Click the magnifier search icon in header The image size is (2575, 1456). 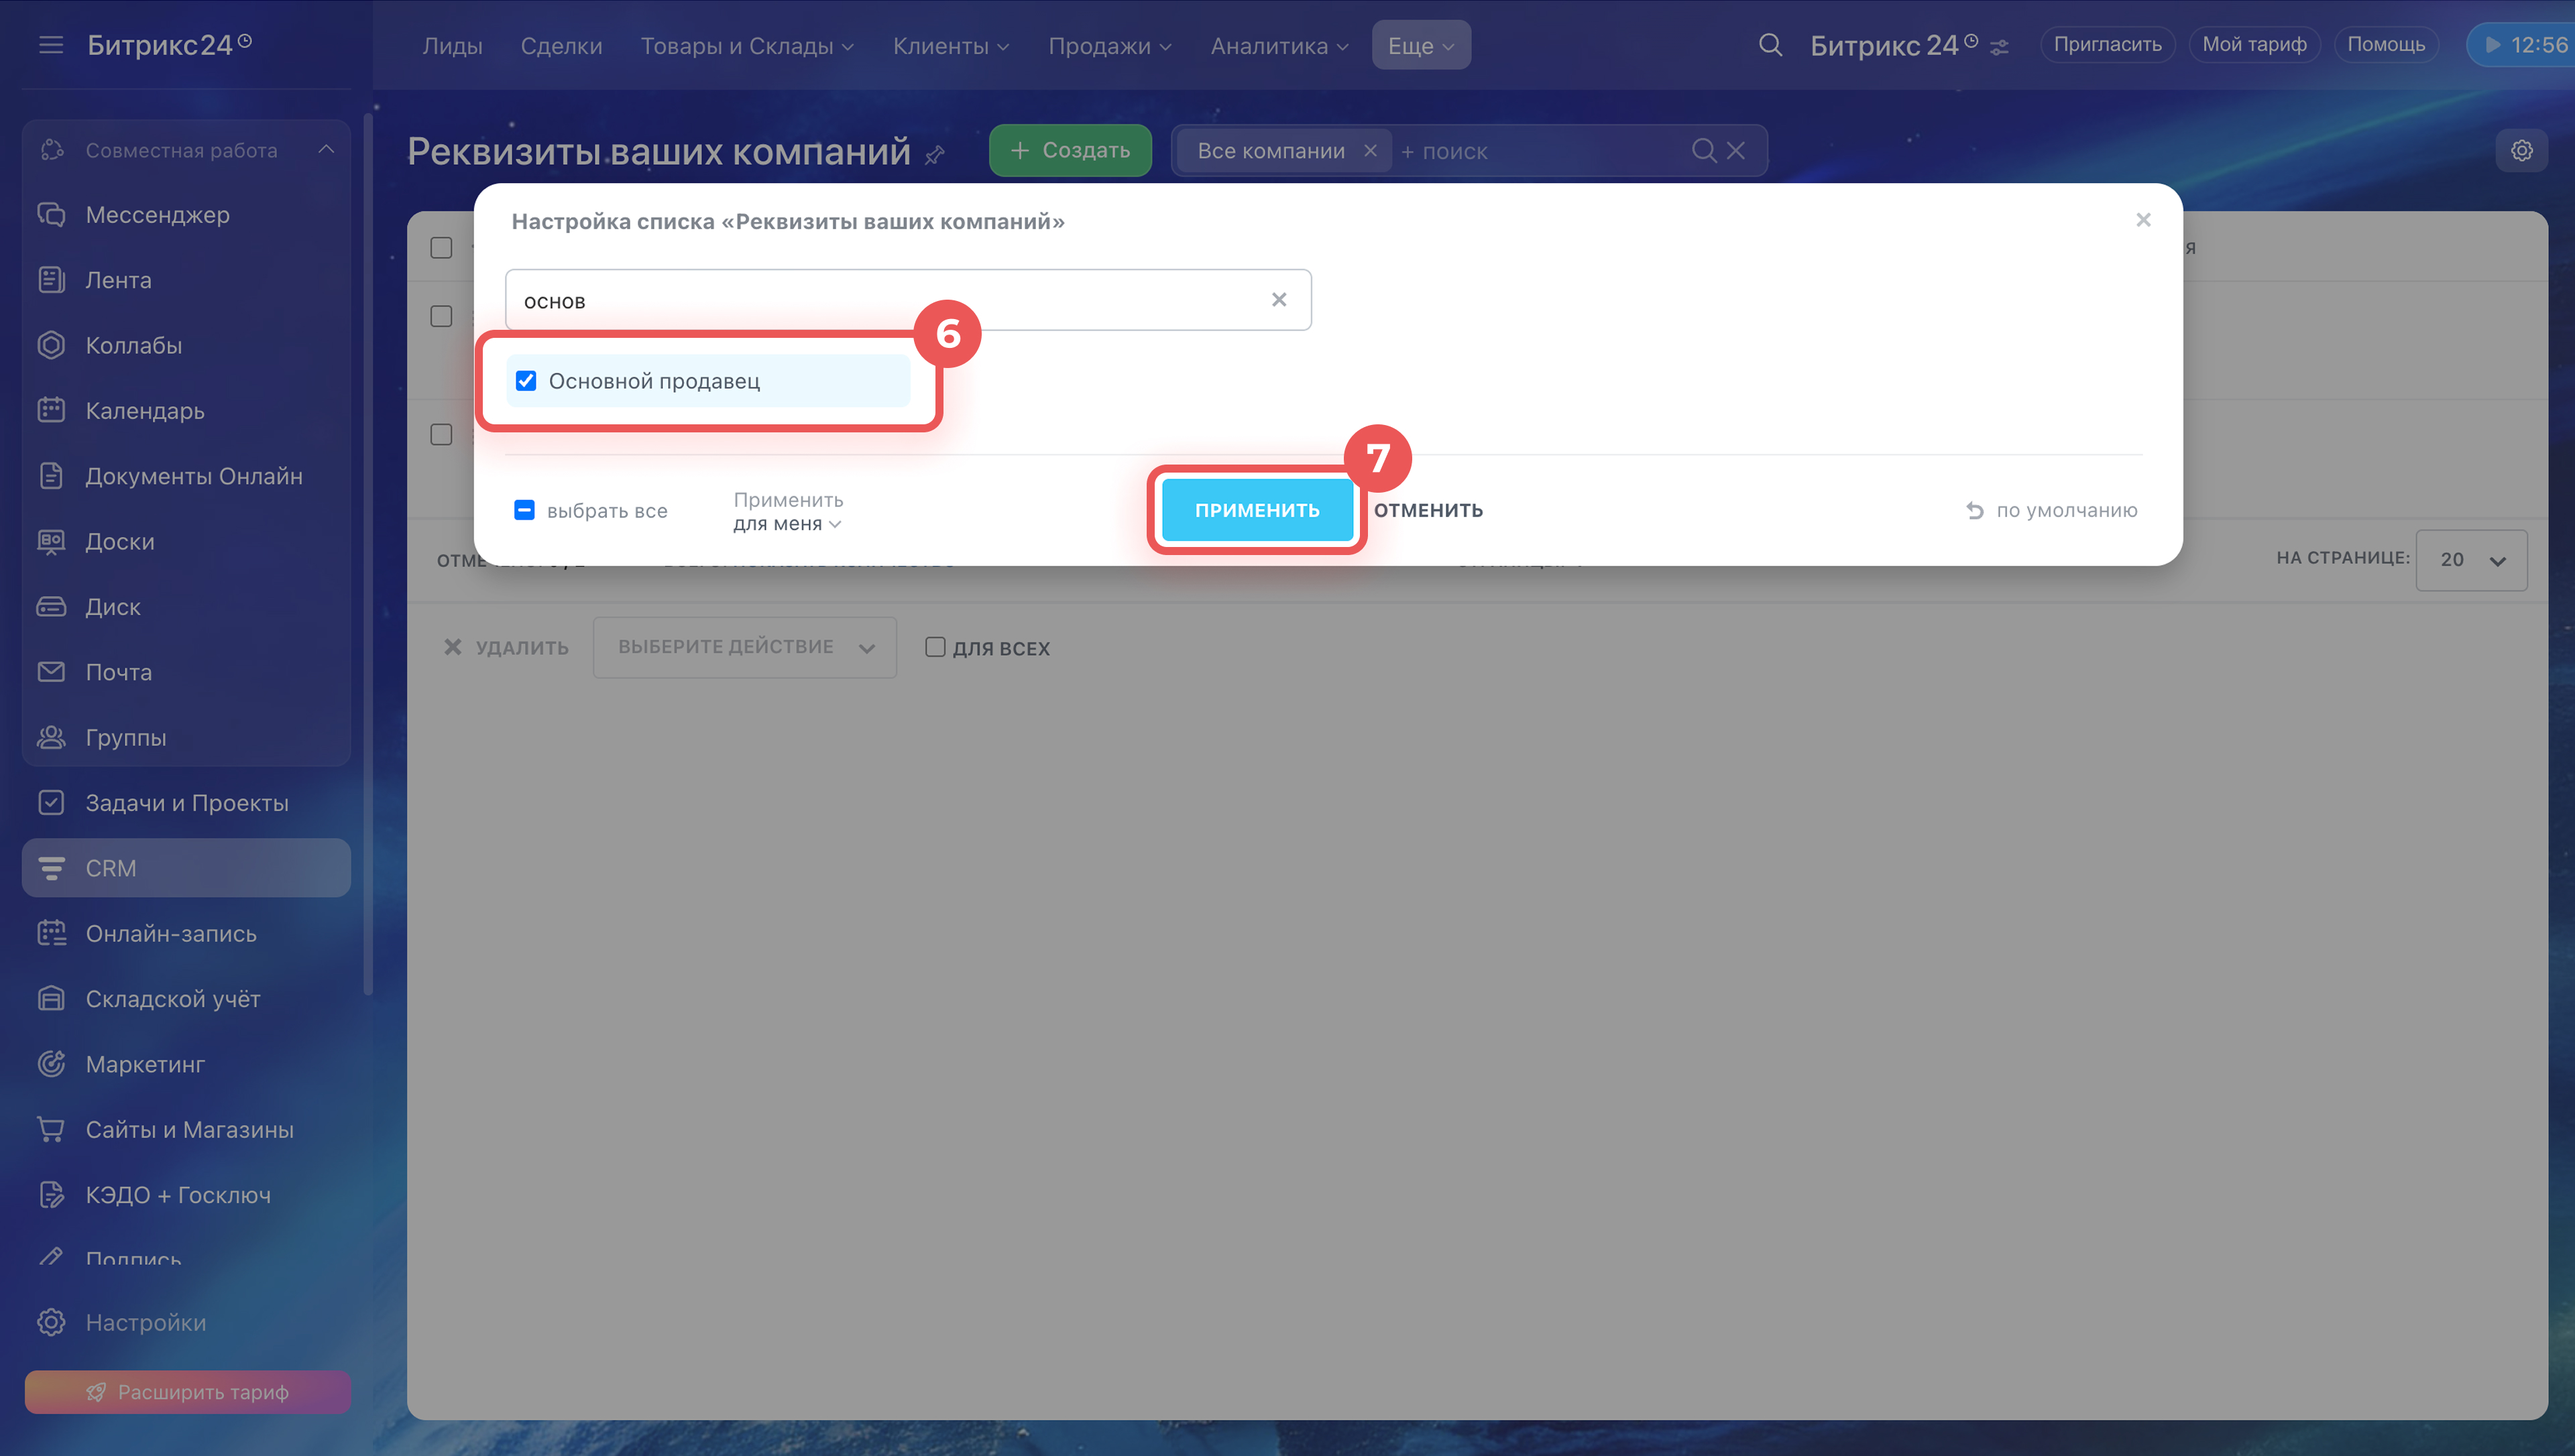click(1770, 45)
